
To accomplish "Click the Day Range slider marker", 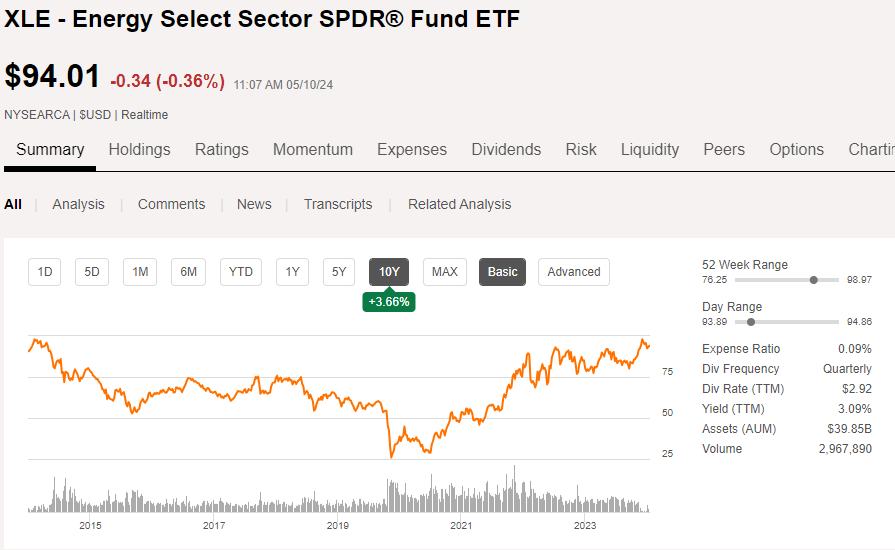I will coord(751,322).
